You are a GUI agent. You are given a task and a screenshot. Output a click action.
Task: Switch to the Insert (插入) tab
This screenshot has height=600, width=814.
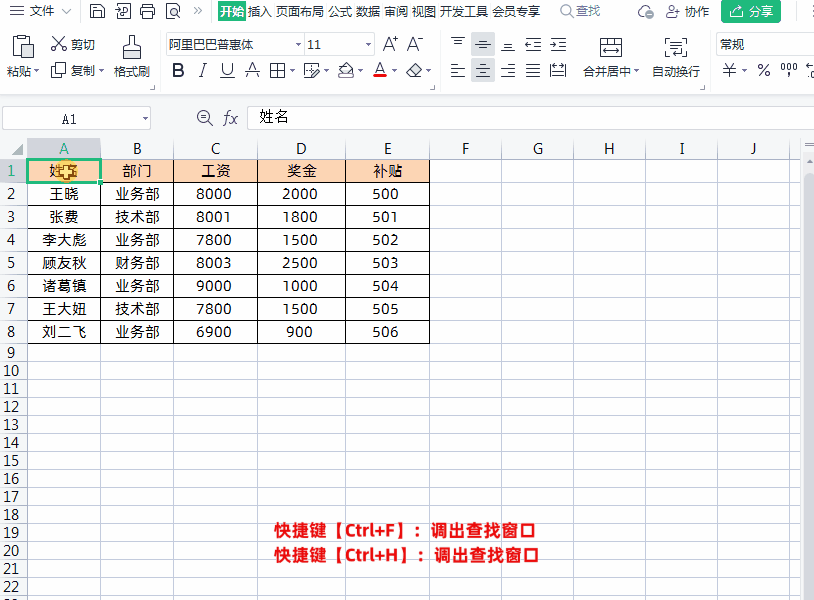point(260,11)
